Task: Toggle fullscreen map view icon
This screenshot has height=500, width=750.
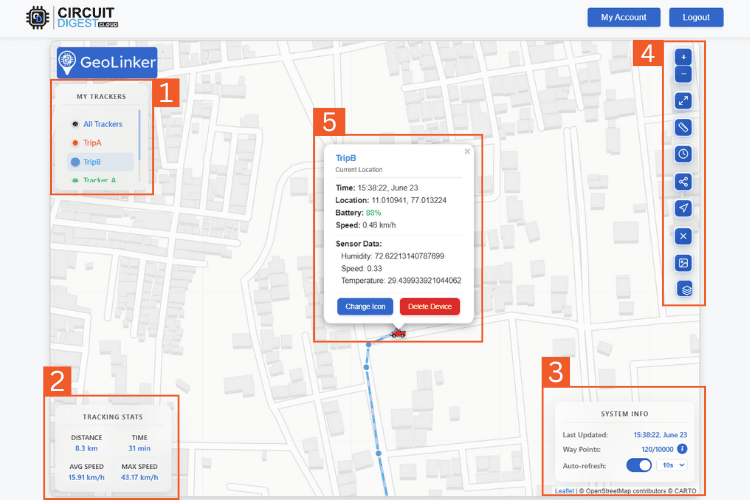Action: click(x=683, y=100)
